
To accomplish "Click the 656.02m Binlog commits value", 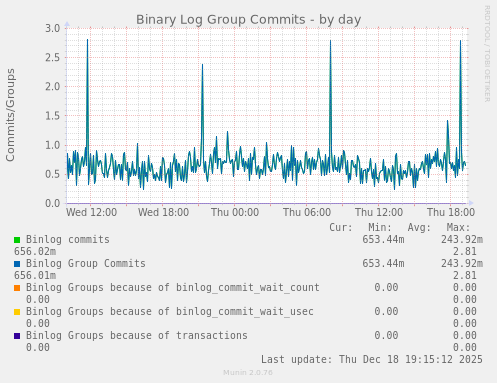I will point(35,252).
